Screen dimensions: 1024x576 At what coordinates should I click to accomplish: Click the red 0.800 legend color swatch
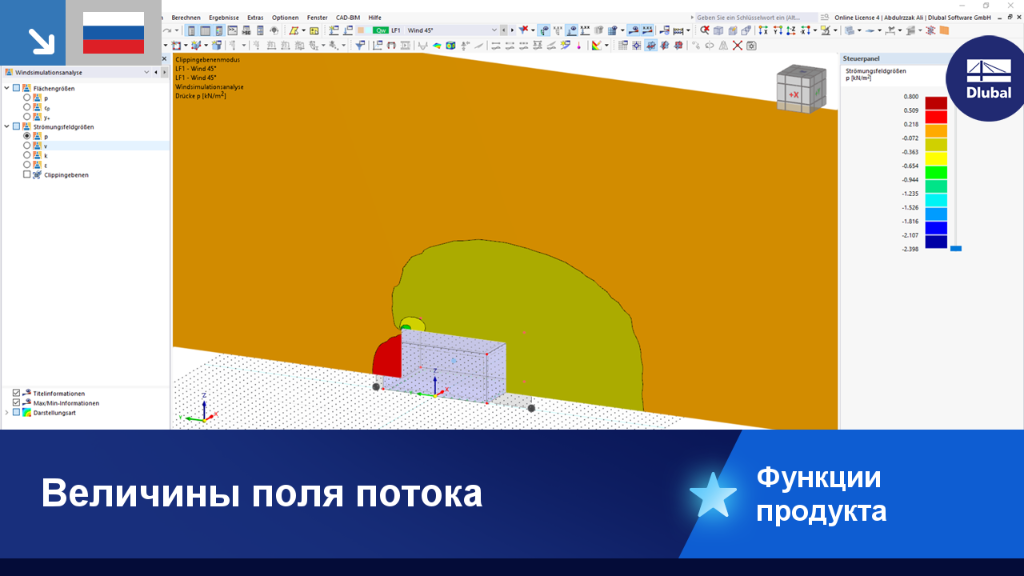[x=936, y=103]
